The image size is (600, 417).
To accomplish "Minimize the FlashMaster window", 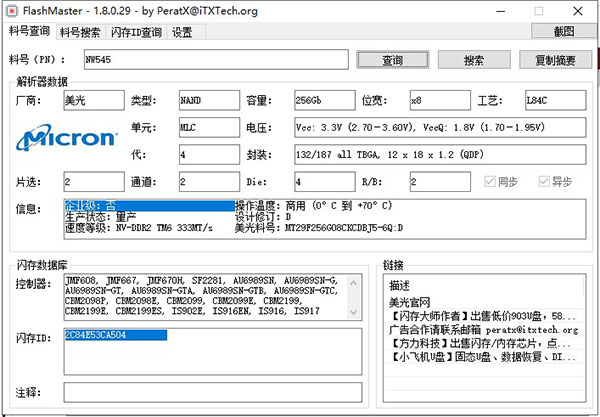I will point(501,11).
